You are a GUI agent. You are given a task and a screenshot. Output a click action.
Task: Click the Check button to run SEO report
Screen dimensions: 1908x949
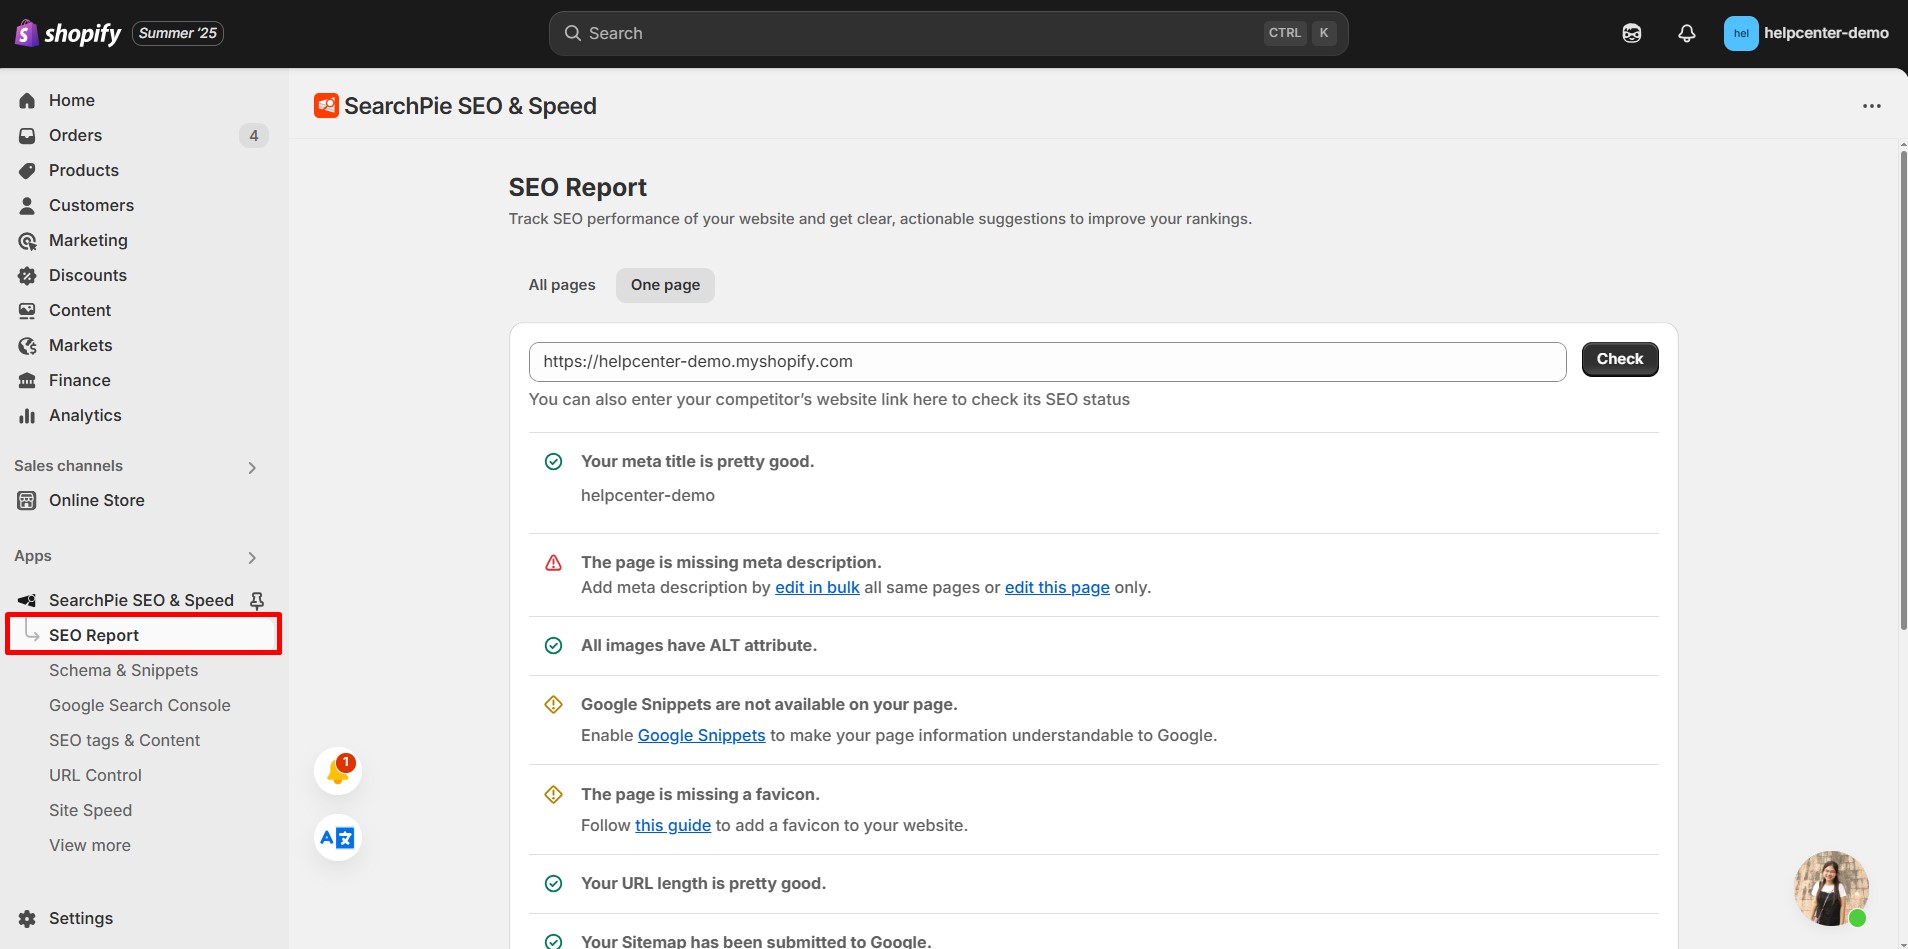1619,359
